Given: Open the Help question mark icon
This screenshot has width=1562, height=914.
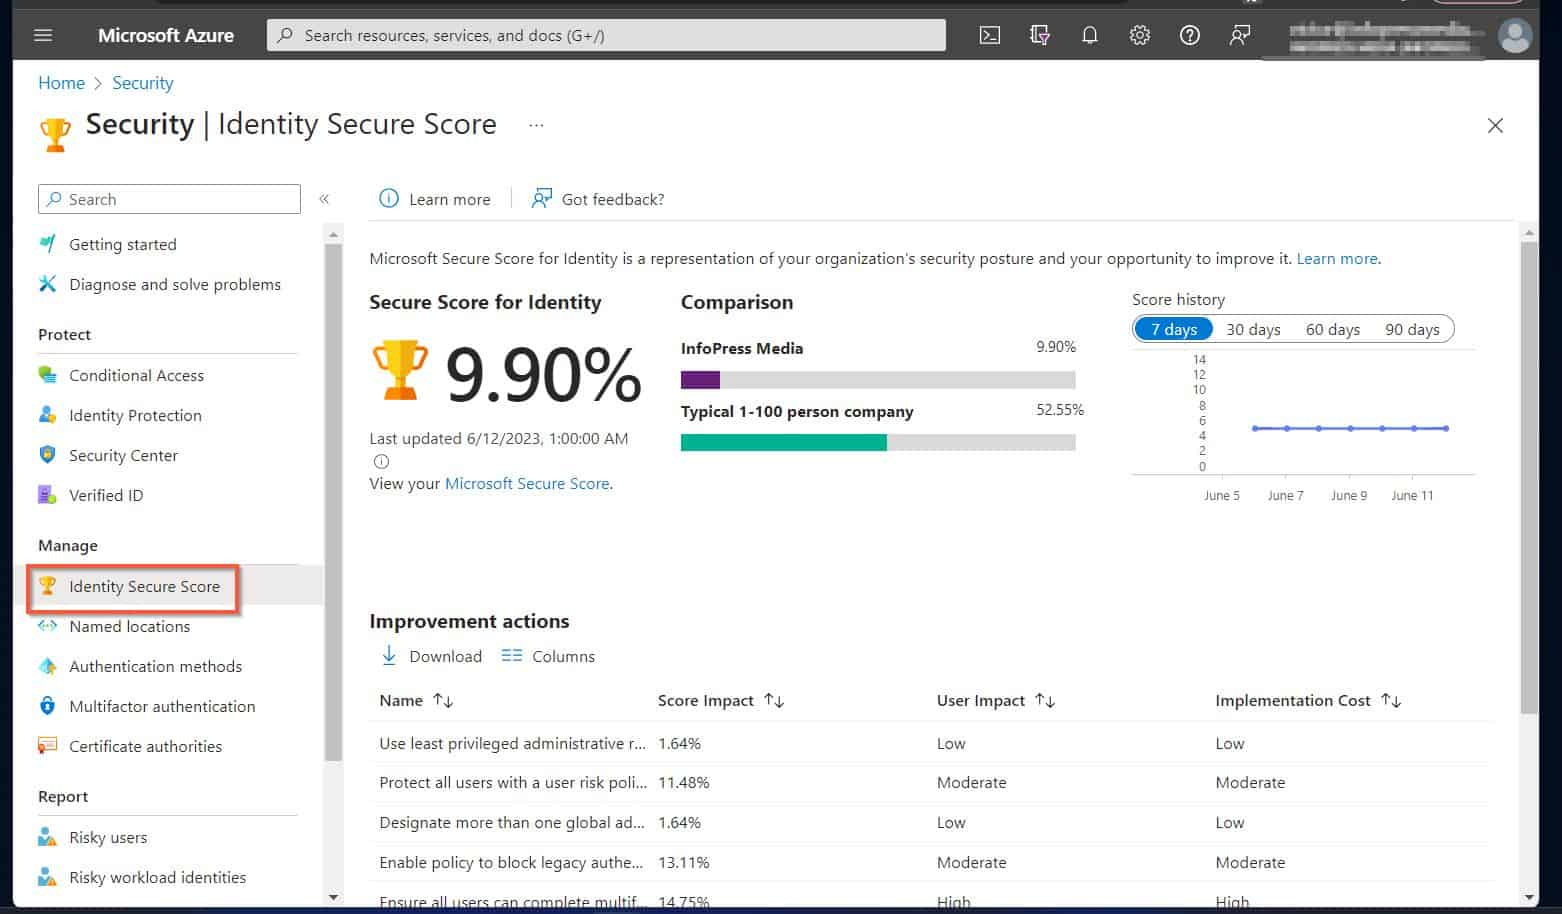Looking at the screenshot, I should [1190, 35].
